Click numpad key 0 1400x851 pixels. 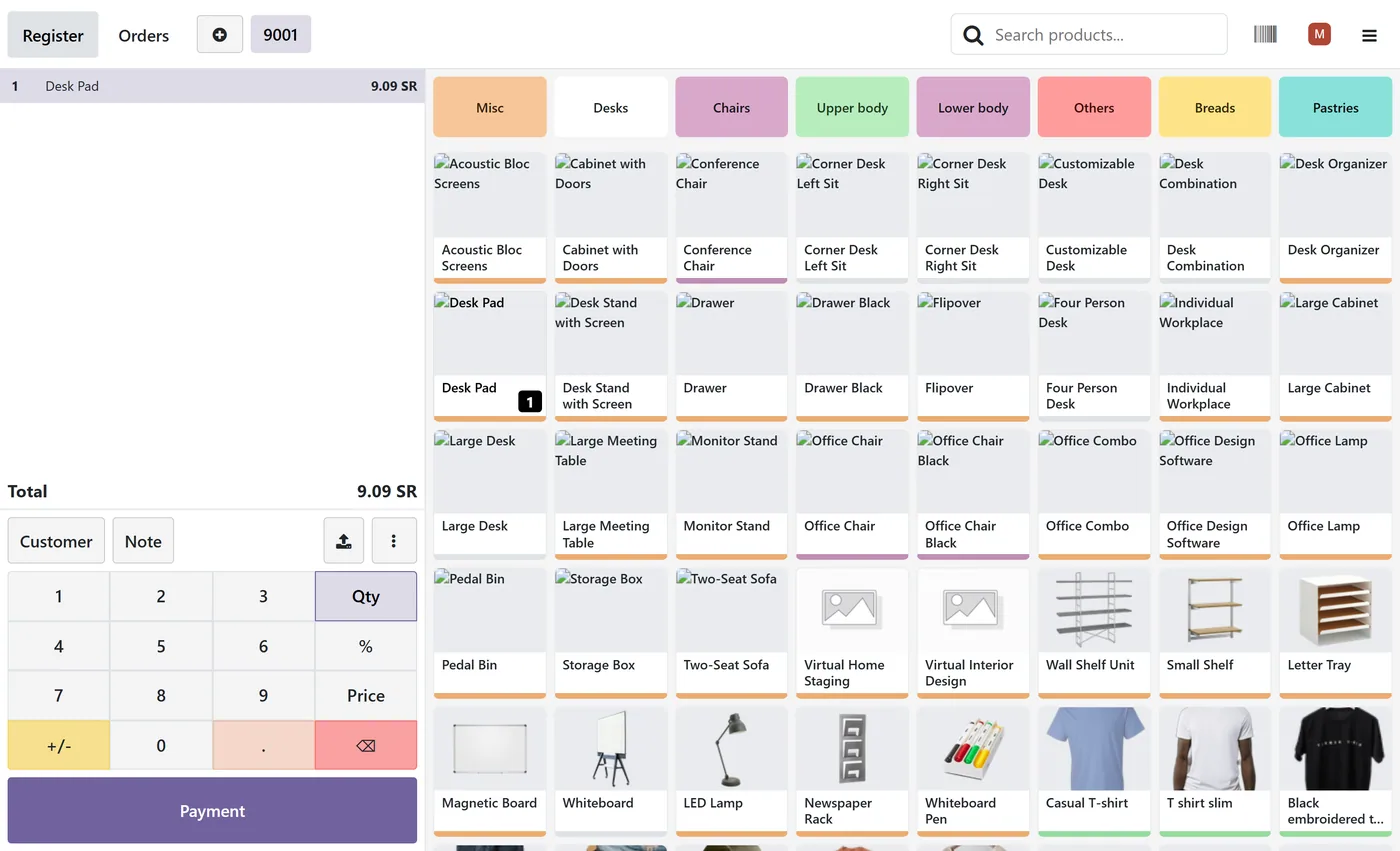[161, 746]
